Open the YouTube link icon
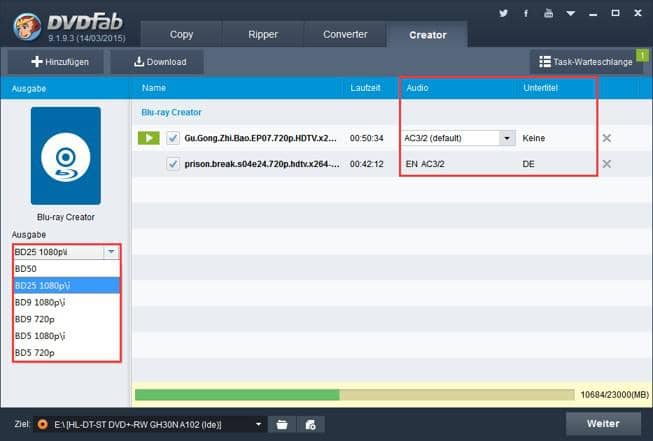Viewport: 653px width, 441px height. coord(548,13)
